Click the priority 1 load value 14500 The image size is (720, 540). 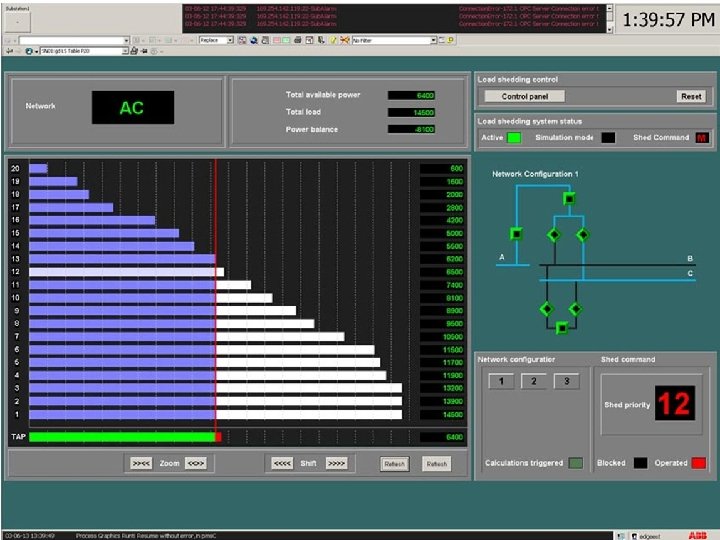tap(442, 415)
